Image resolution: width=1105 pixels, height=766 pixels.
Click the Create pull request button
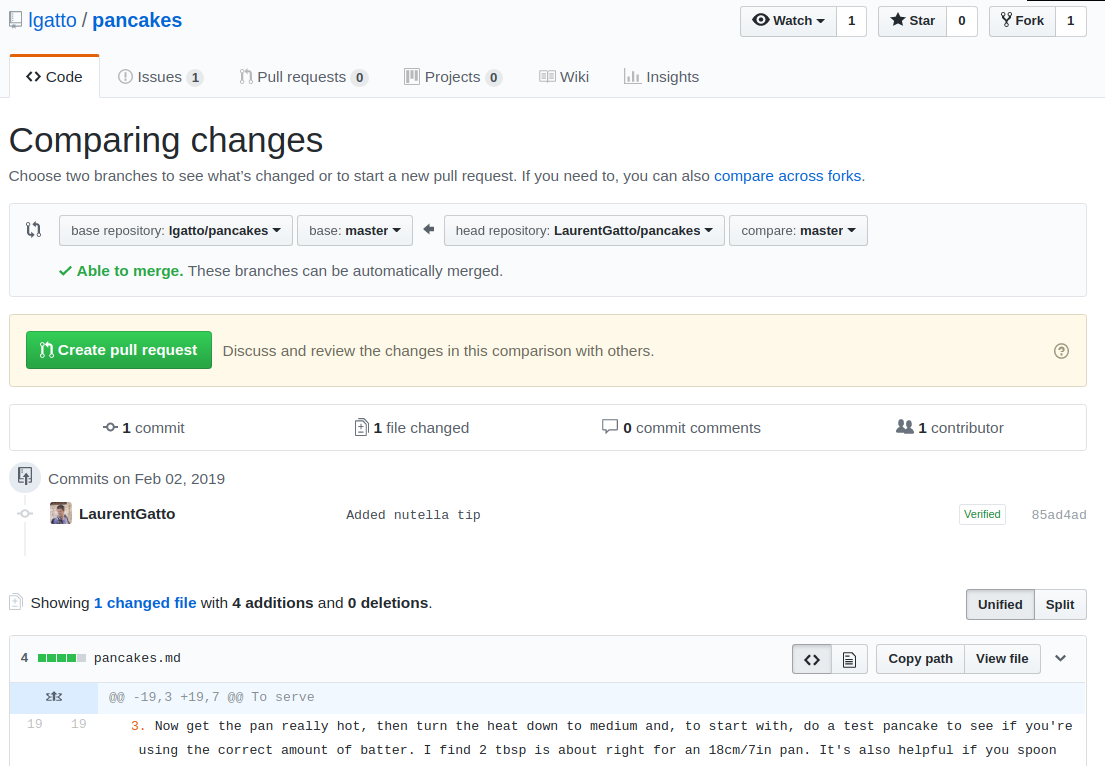pyautogui.click(x=118, y=350)
